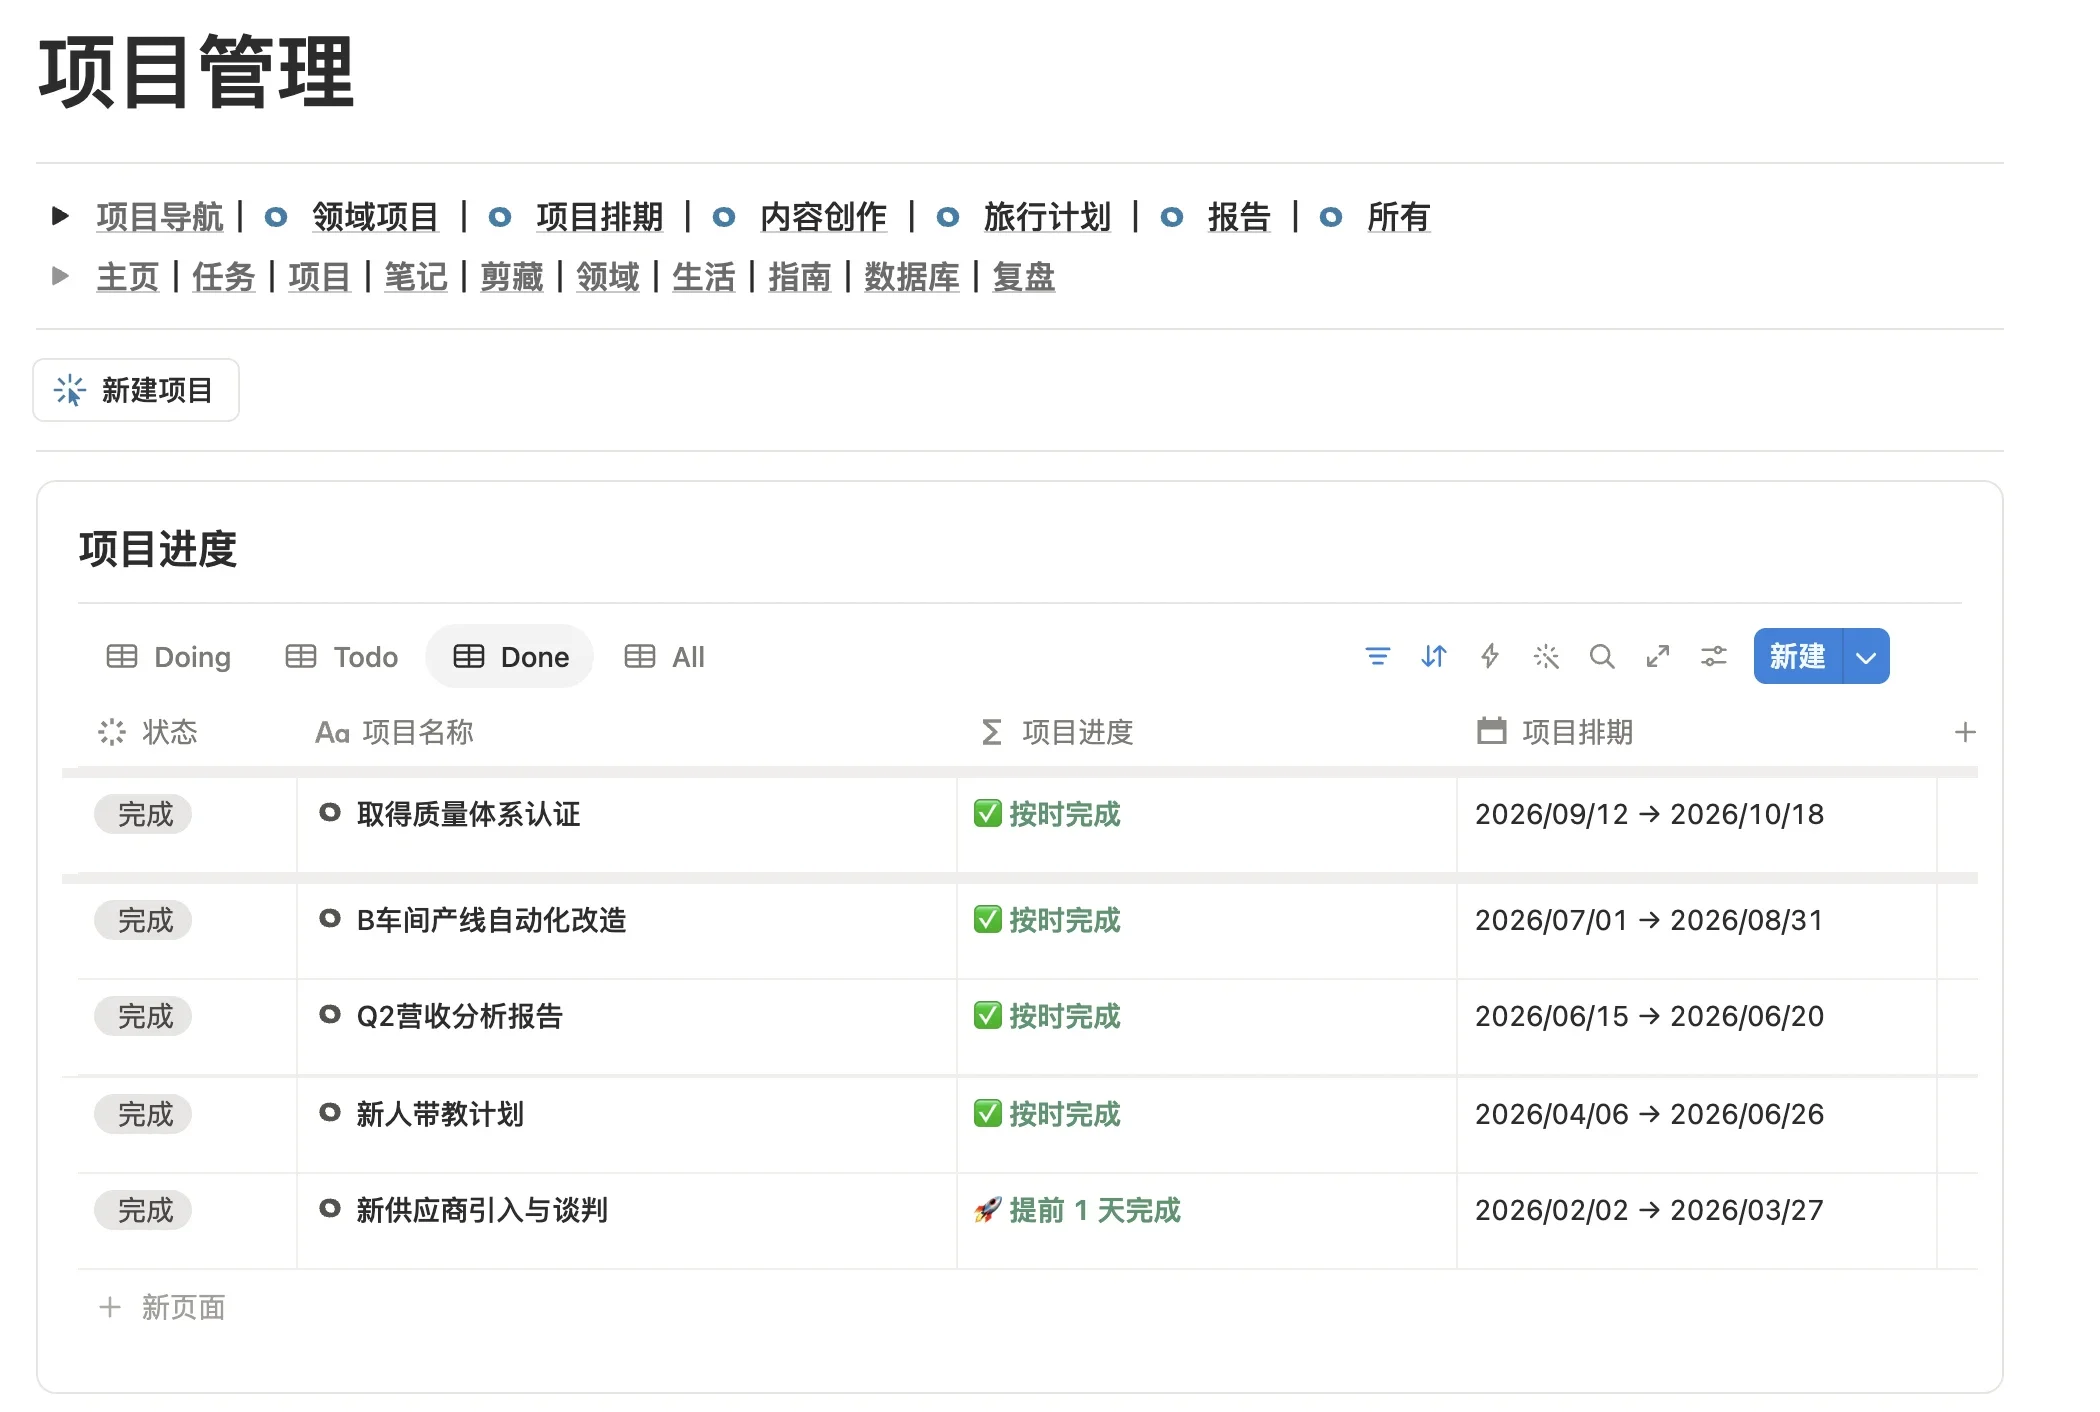Click the status icon in 状态 header
Image resolution: width=2100 pixels, height=1412 pixels.
[x=112, y=732]
